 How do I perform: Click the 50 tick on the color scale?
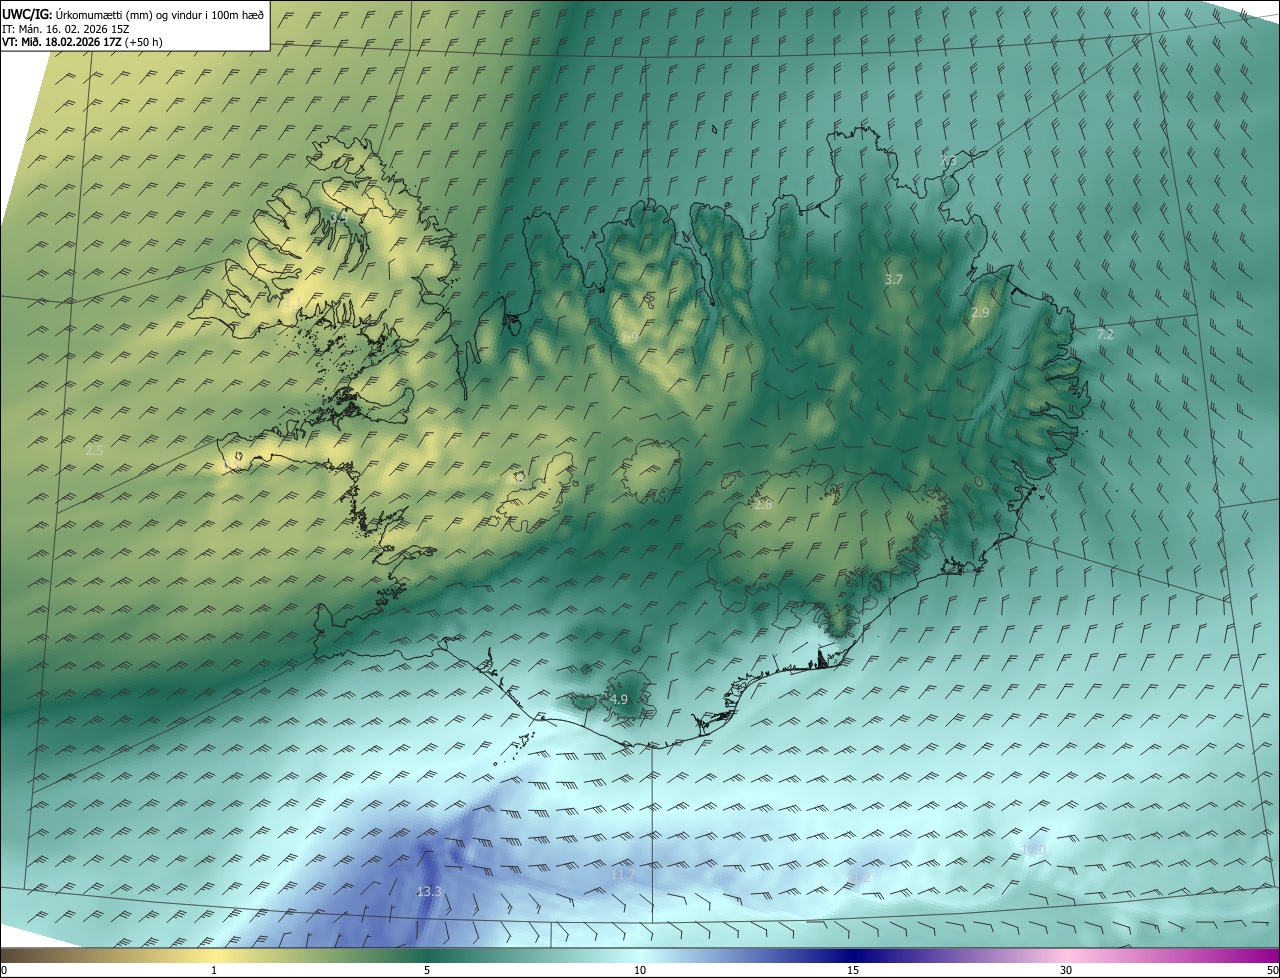click(1272, 970)
